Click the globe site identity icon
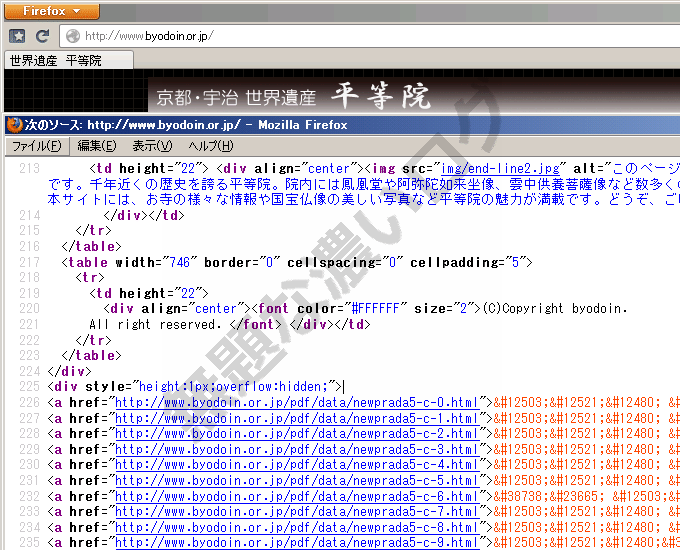Screen dimensions: 680x550 point(72,36)
